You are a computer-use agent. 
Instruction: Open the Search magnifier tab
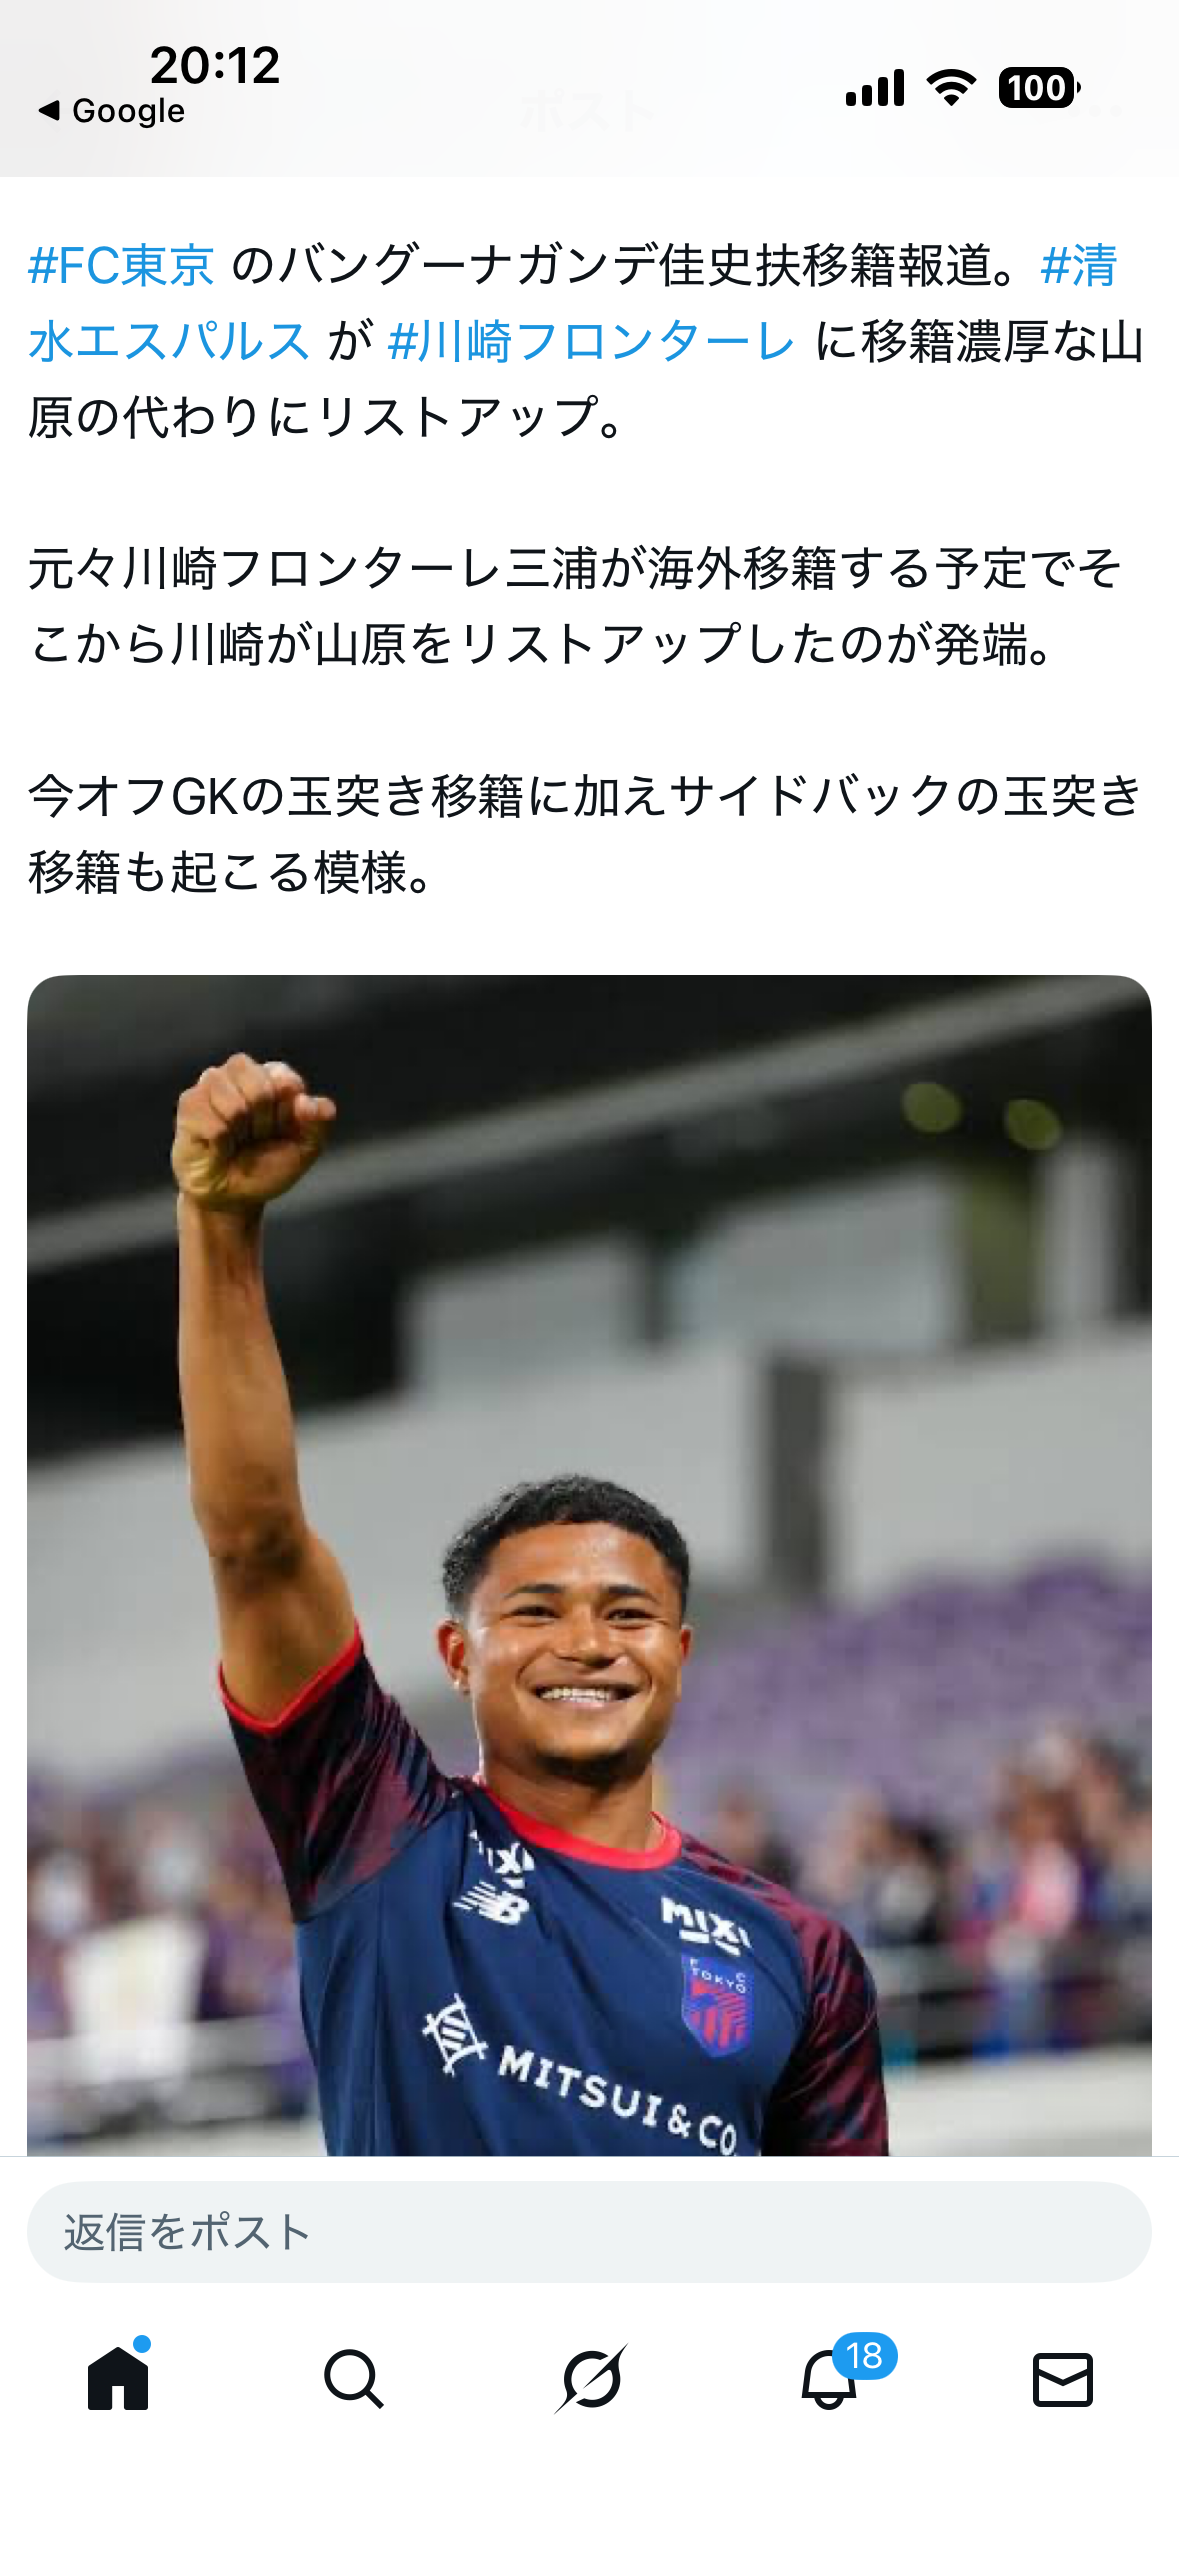tap(353, 2378)
